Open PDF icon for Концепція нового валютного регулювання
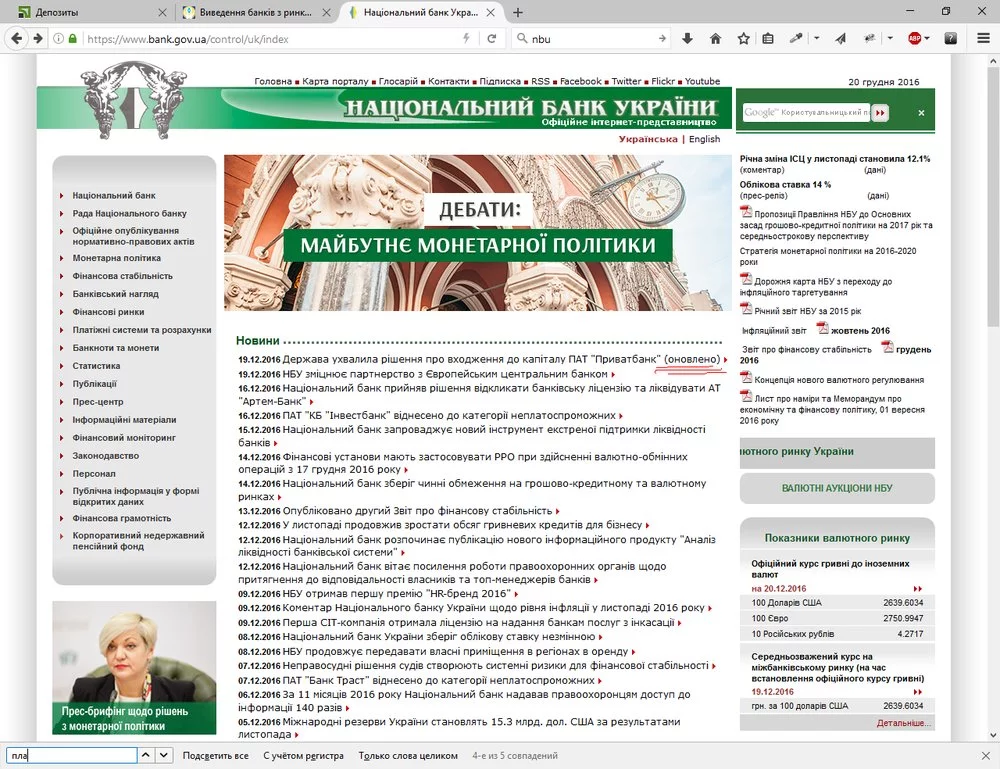Screen dimensions: 1000x769 (746, 377)
